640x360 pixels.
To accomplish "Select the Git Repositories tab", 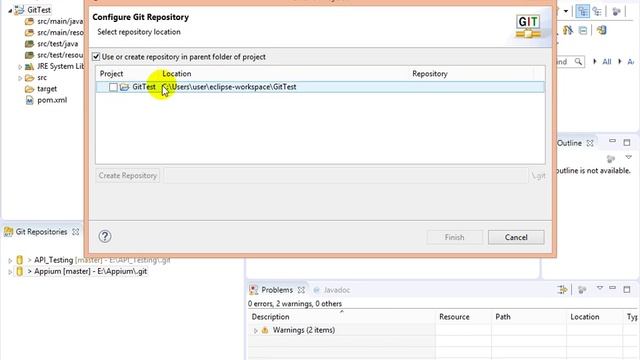I will 41,232.
